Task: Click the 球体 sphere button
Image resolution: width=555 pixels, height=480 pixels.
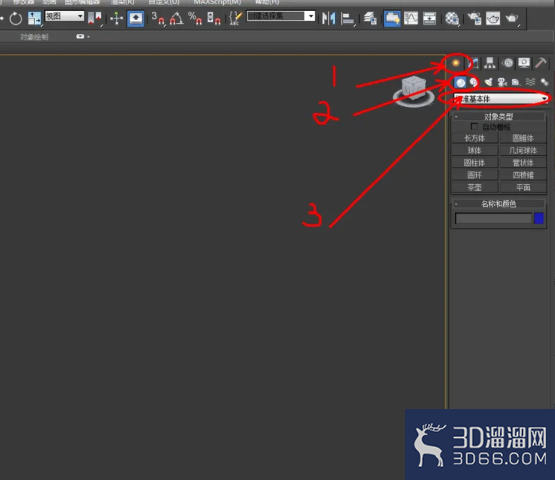Action: [475, 150]
